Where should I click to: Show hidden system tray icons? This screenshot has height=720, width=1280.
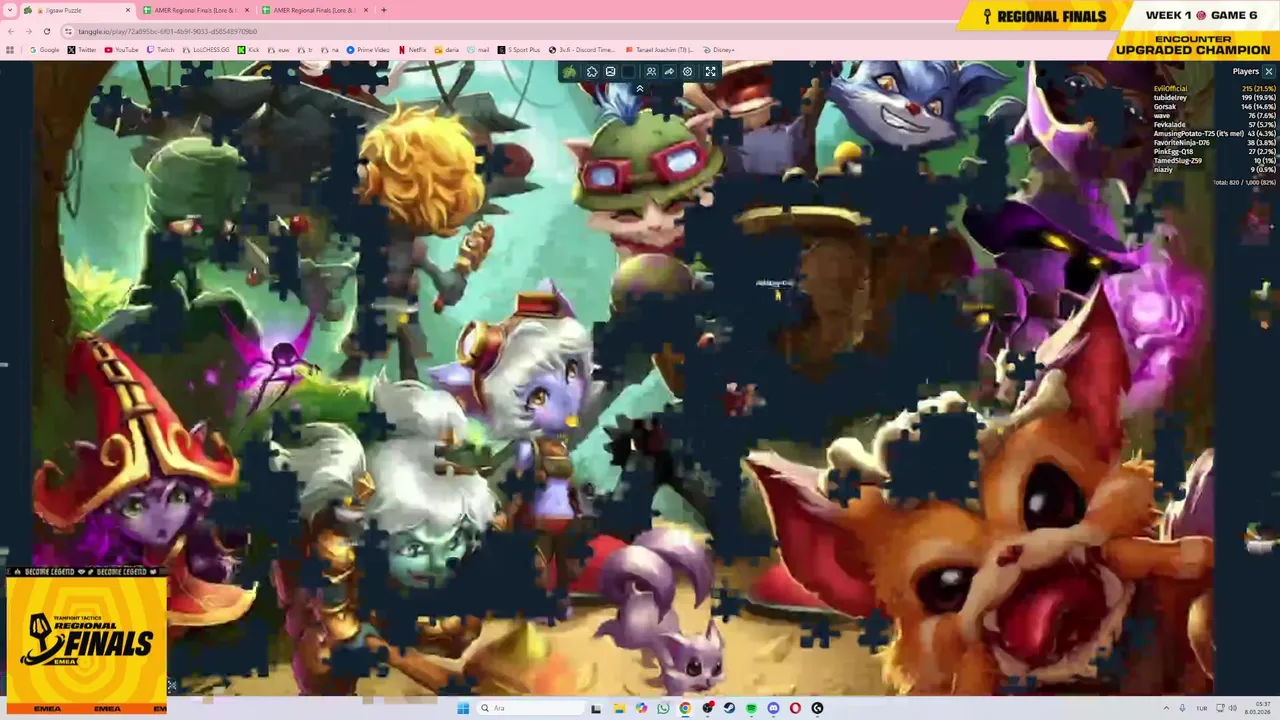(1166, 708)
